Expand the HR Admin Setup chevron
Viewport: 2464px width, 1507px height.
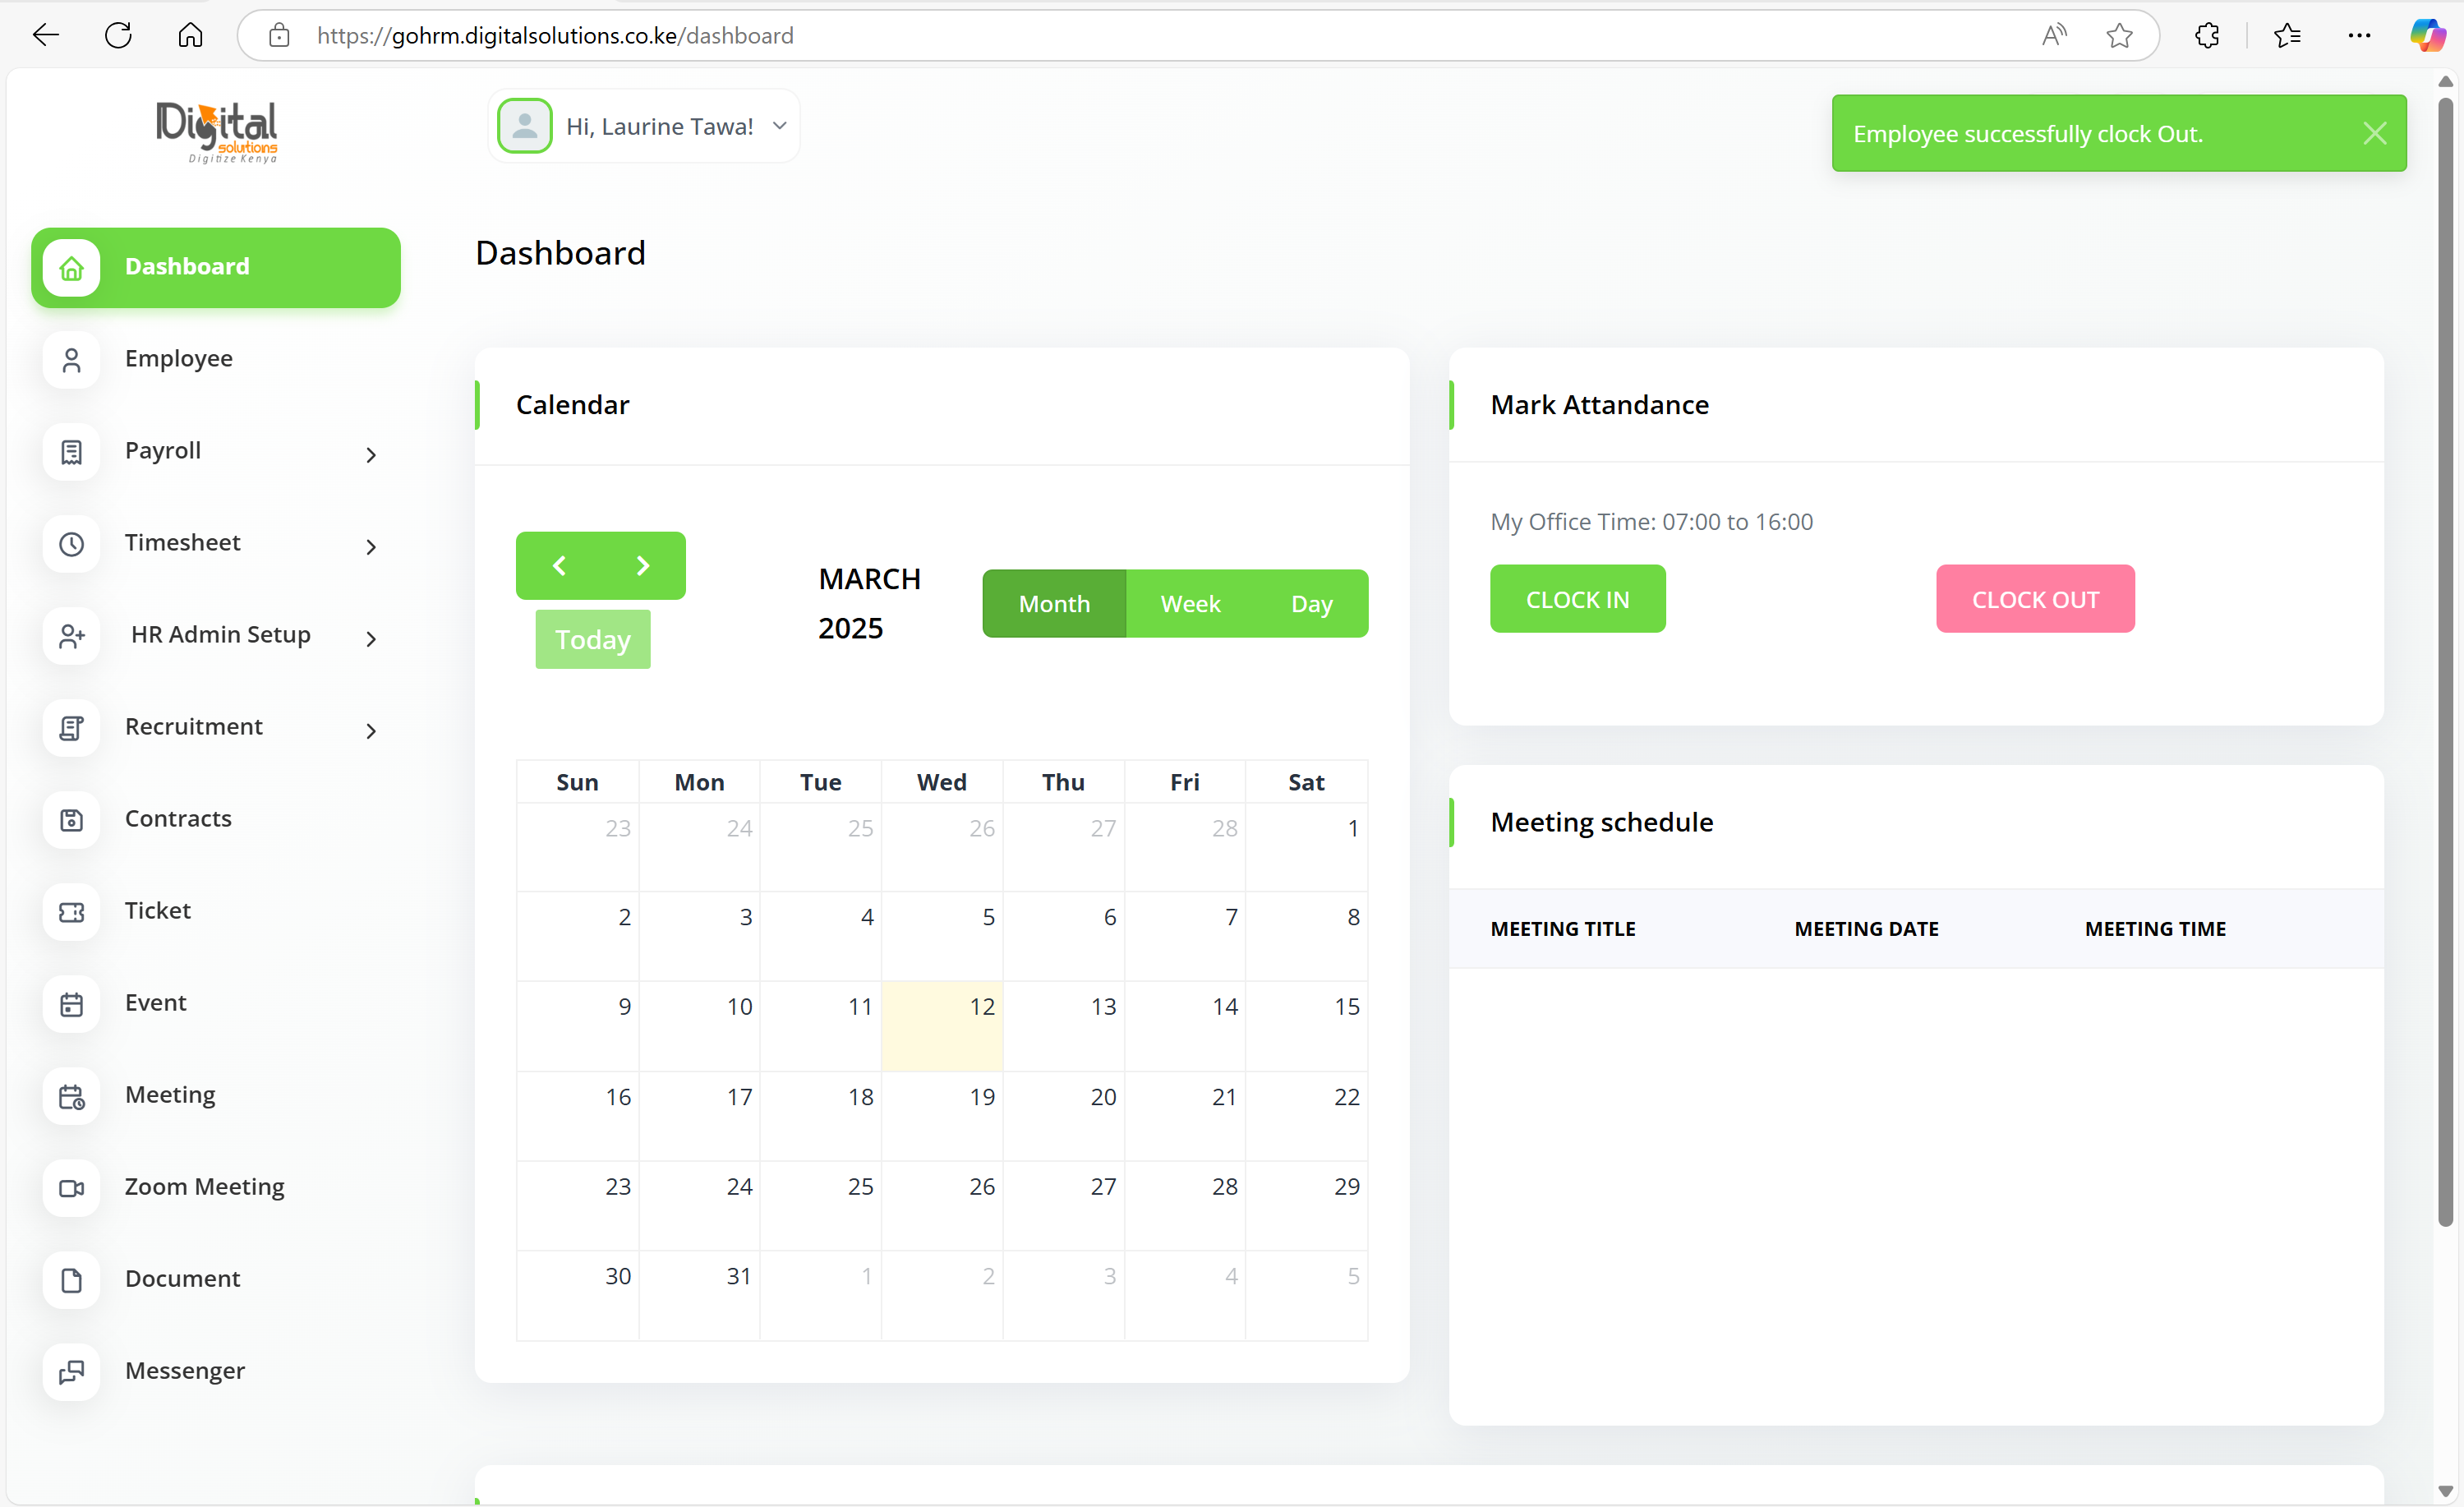pyautogui.click(x=371, y=639)
